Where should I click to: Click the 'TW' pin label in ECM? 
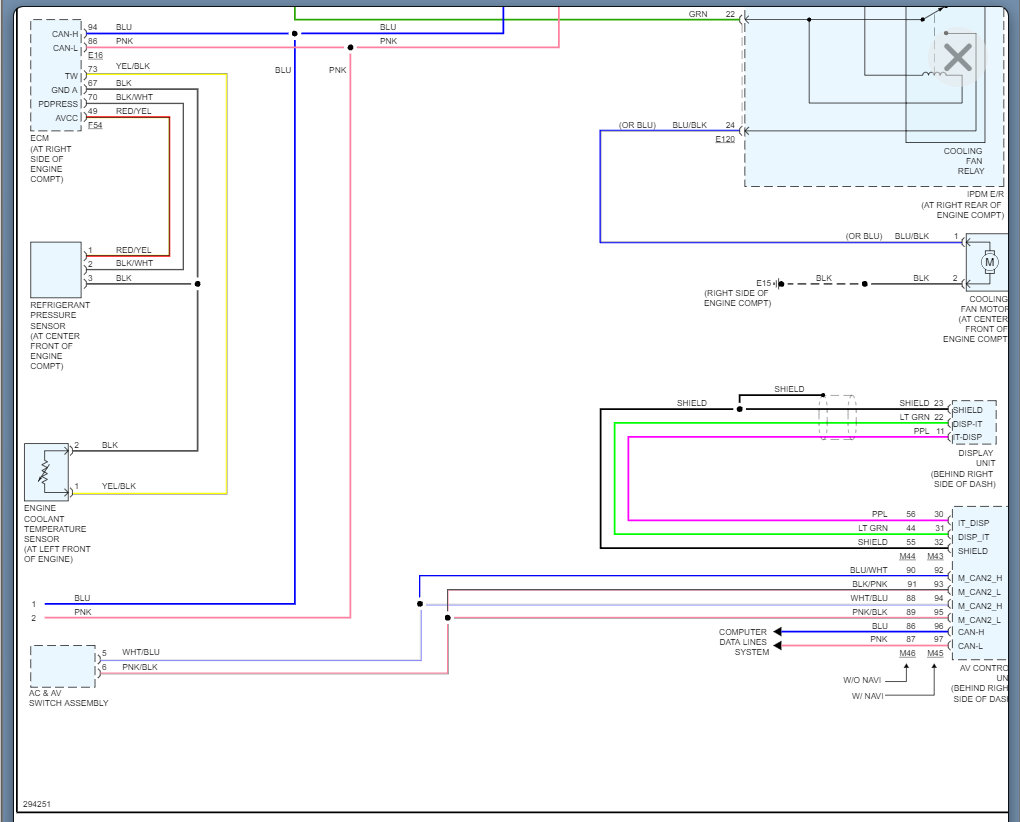point(71,76)
